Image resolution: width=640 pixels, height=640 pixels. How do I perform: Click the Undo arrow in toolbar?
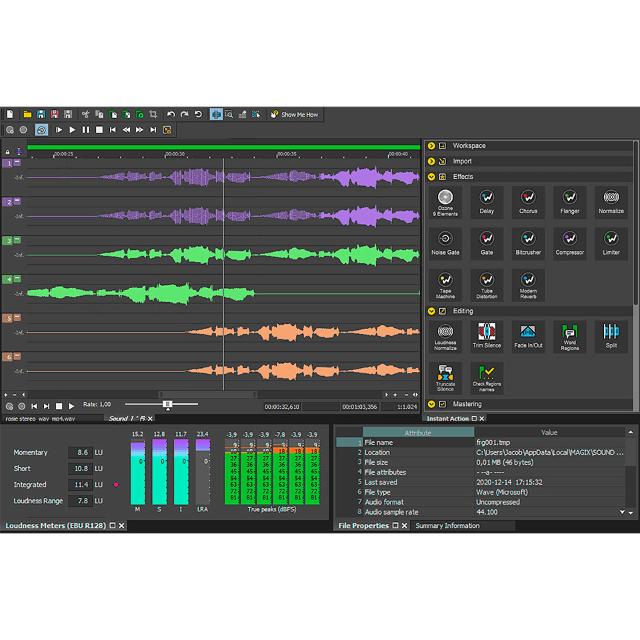pos(171,115)
